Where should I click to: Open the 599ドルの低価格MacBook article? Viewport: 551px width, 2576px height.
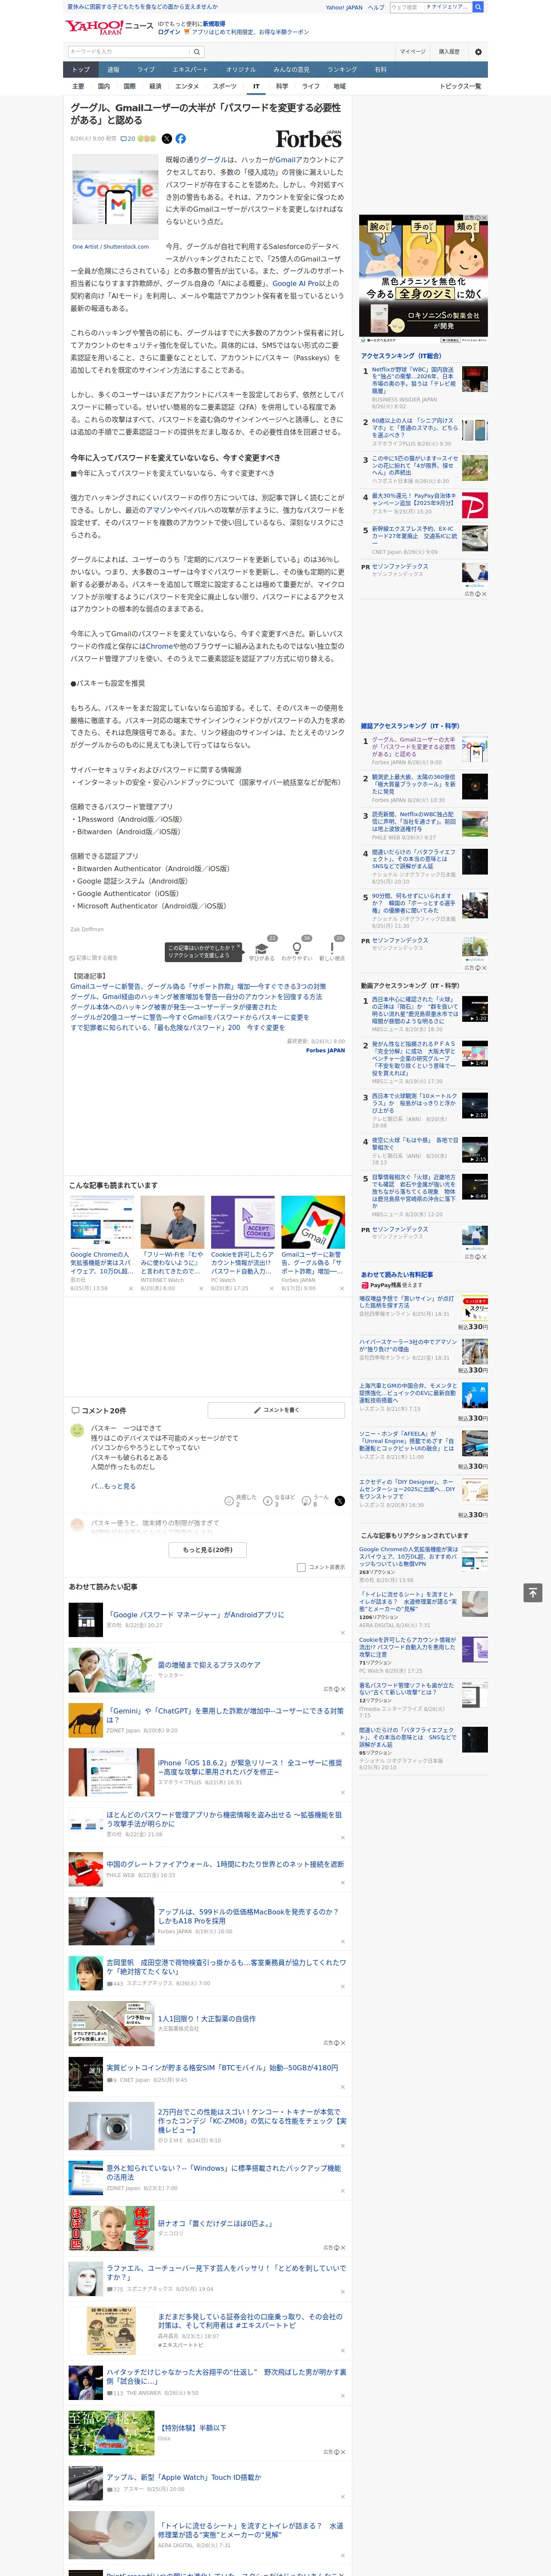pyautogui.click(x=248, y=1916)
